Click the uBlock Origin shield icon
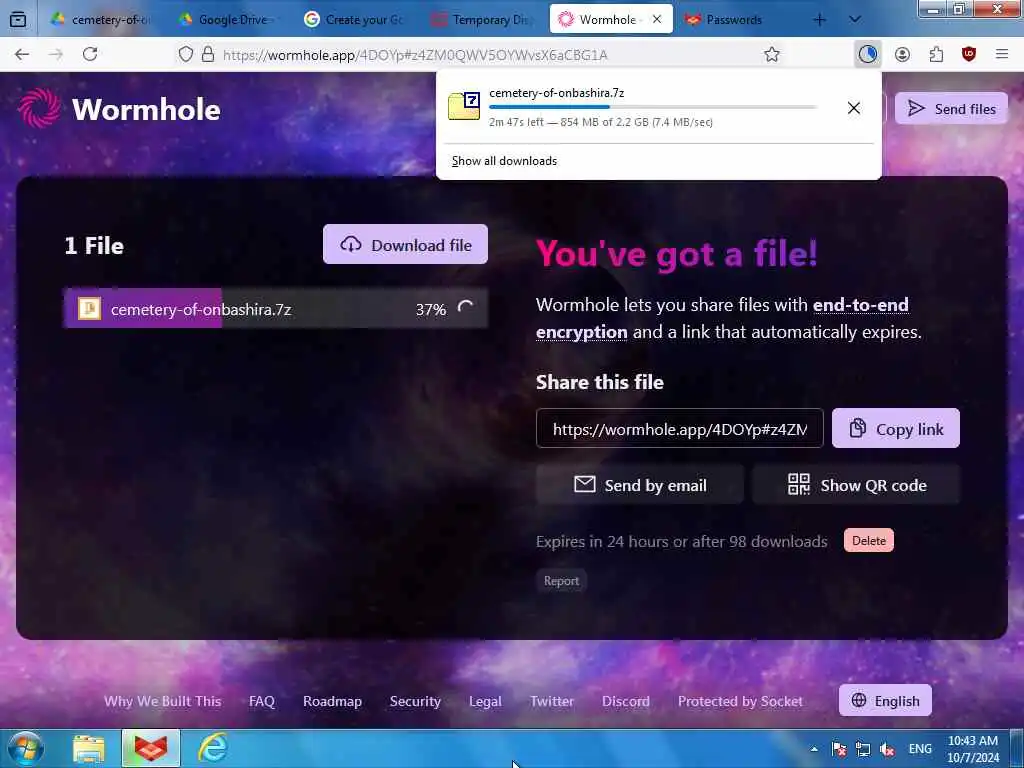This screenshot has height=768, width=1024. point(969,54)
